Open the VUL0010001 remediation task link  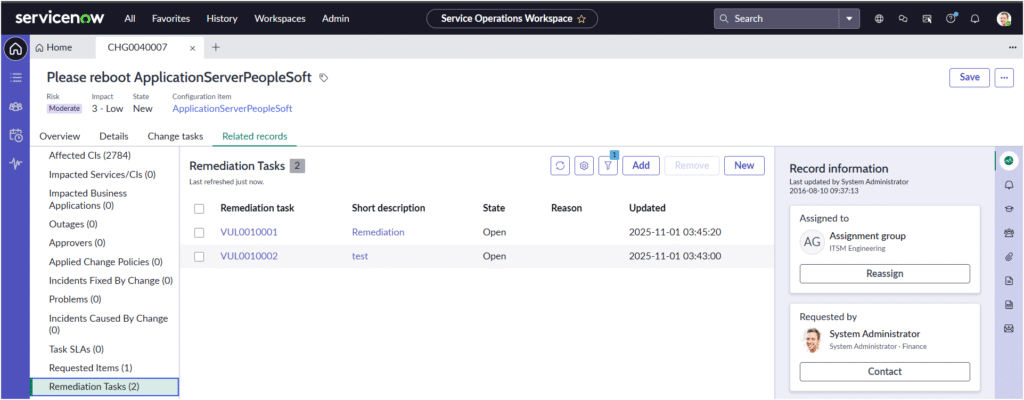[x=249, y=232]
